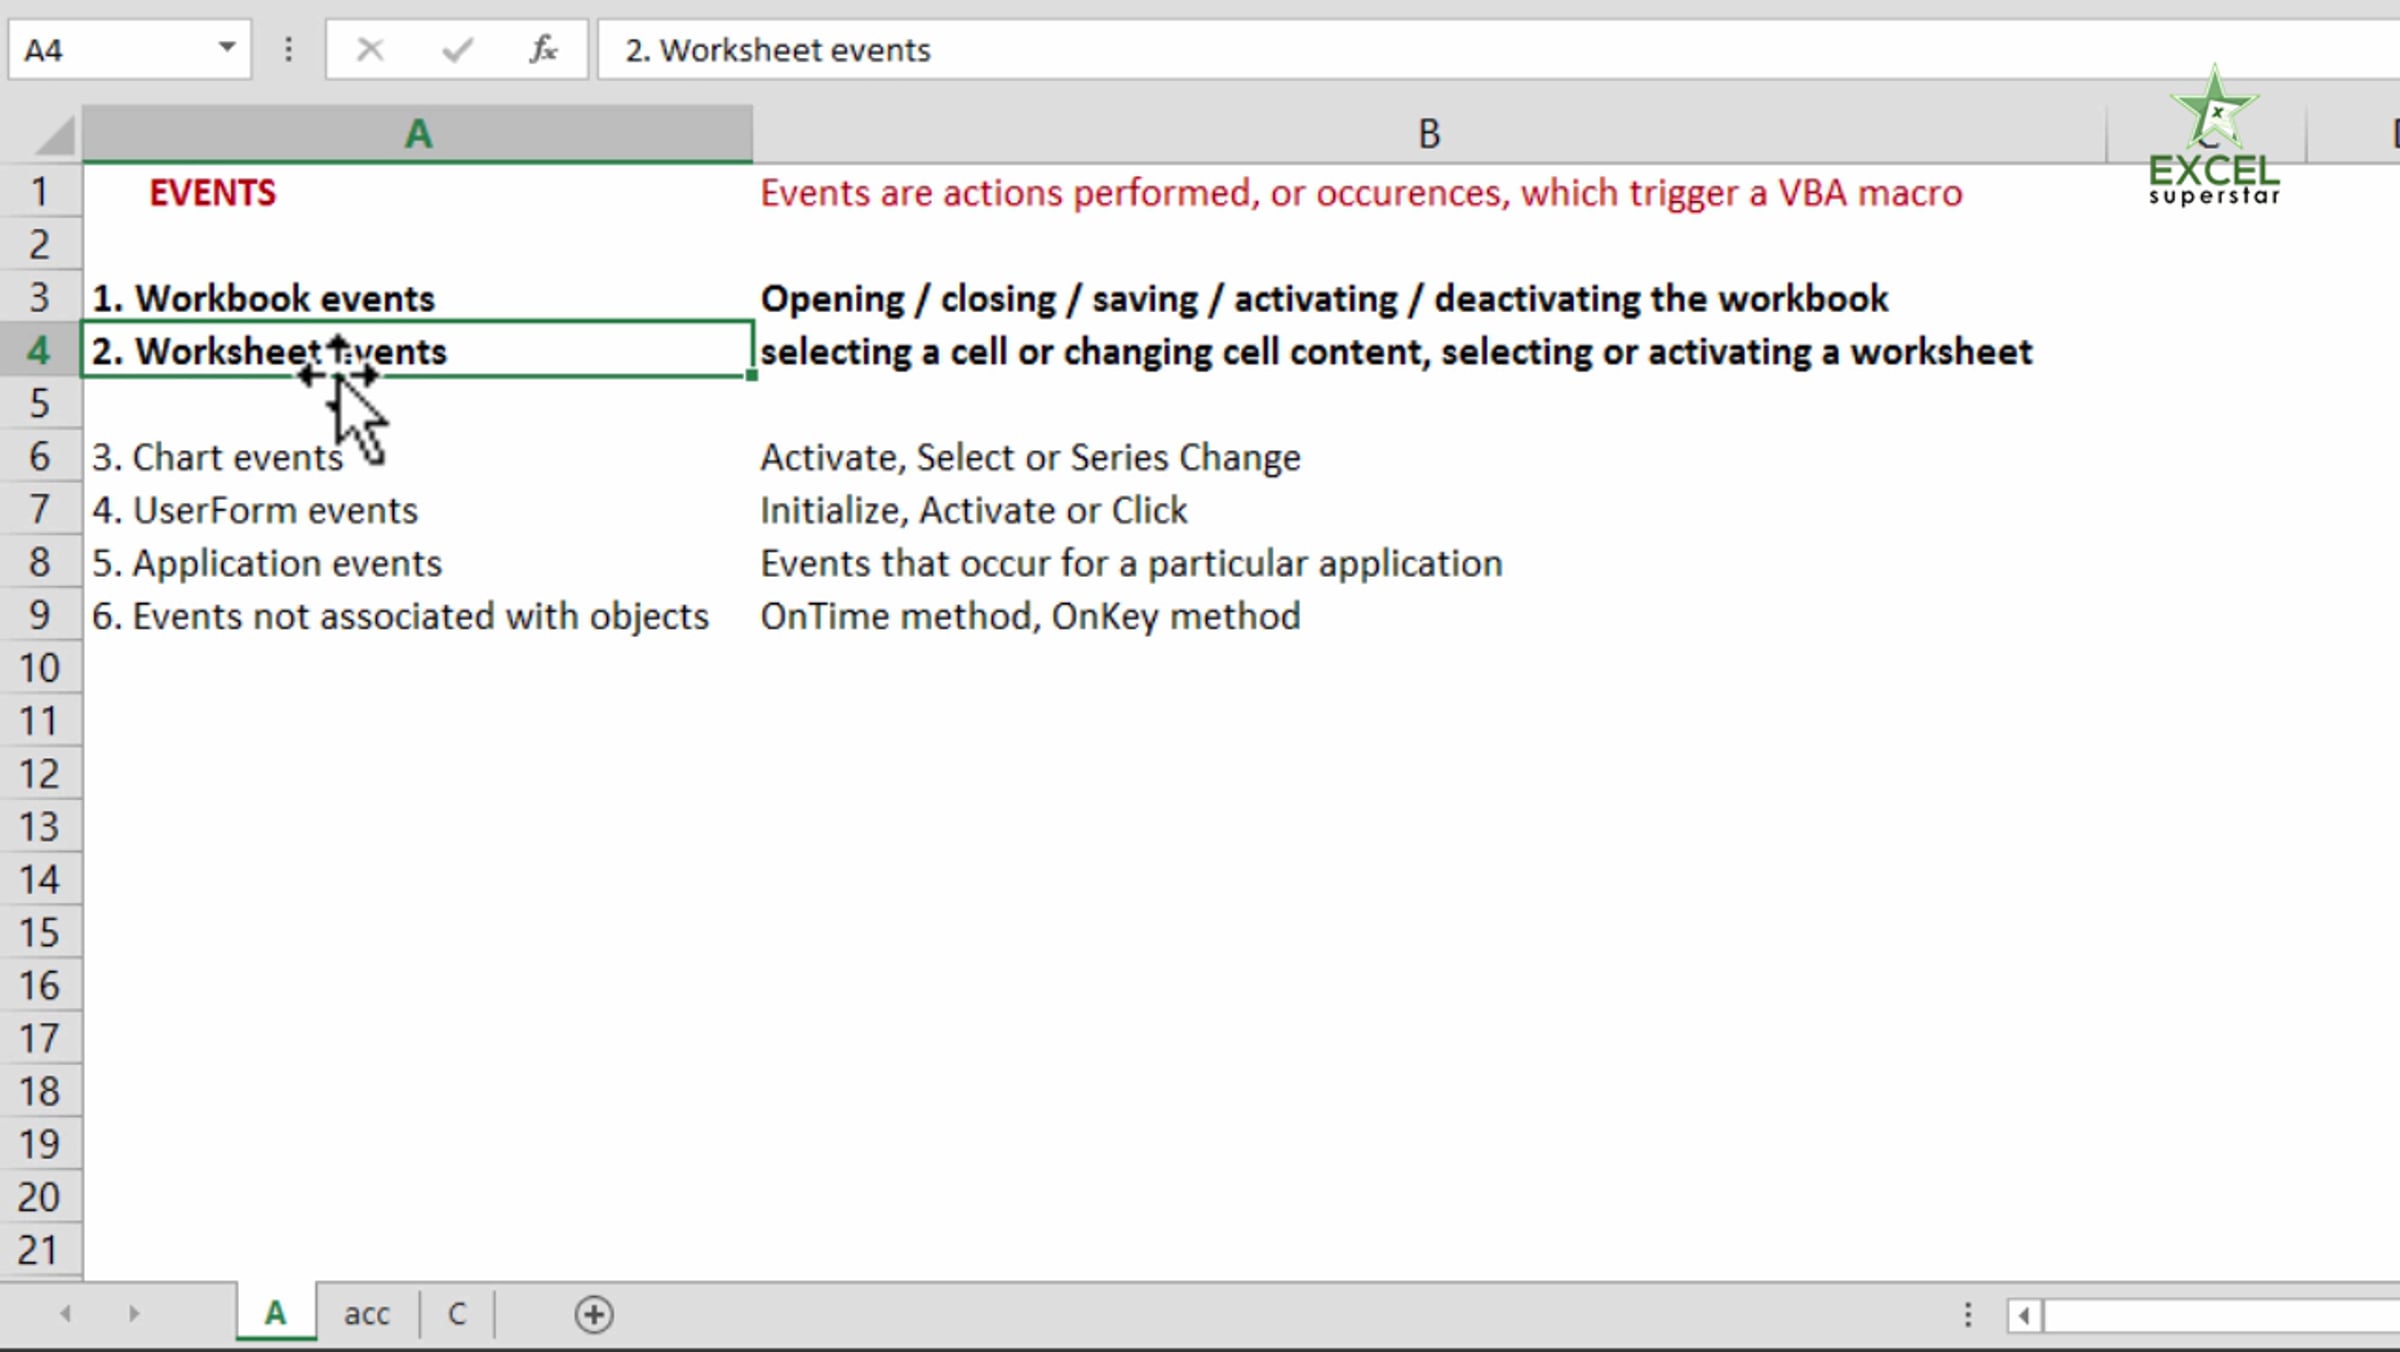Open the Name Box dropdown arrow
The height and width of the screenshot is (1352, 2400).
[x=227, y=47]
